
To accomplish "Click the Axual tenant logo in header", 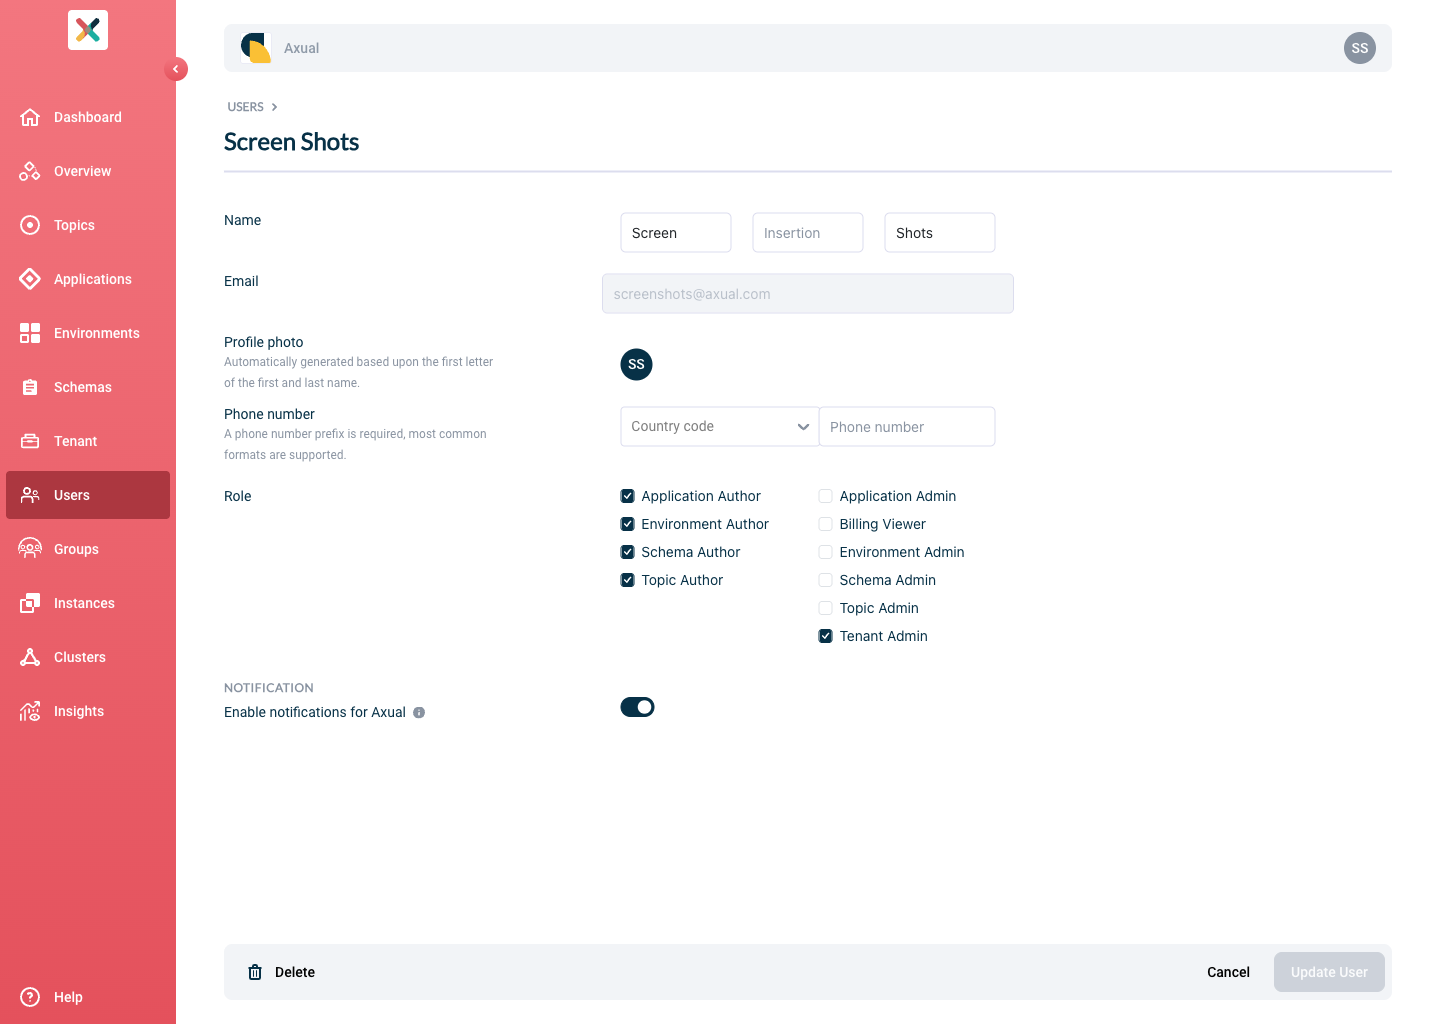I will (x=256, y=48).
